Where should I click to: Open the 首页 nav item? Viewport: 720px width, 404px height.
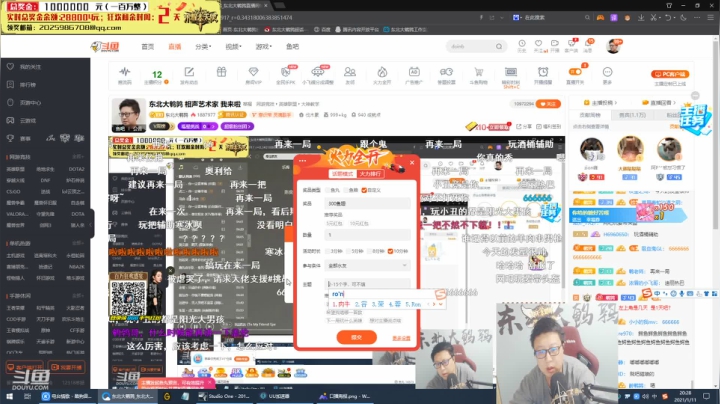coord(147,46)
